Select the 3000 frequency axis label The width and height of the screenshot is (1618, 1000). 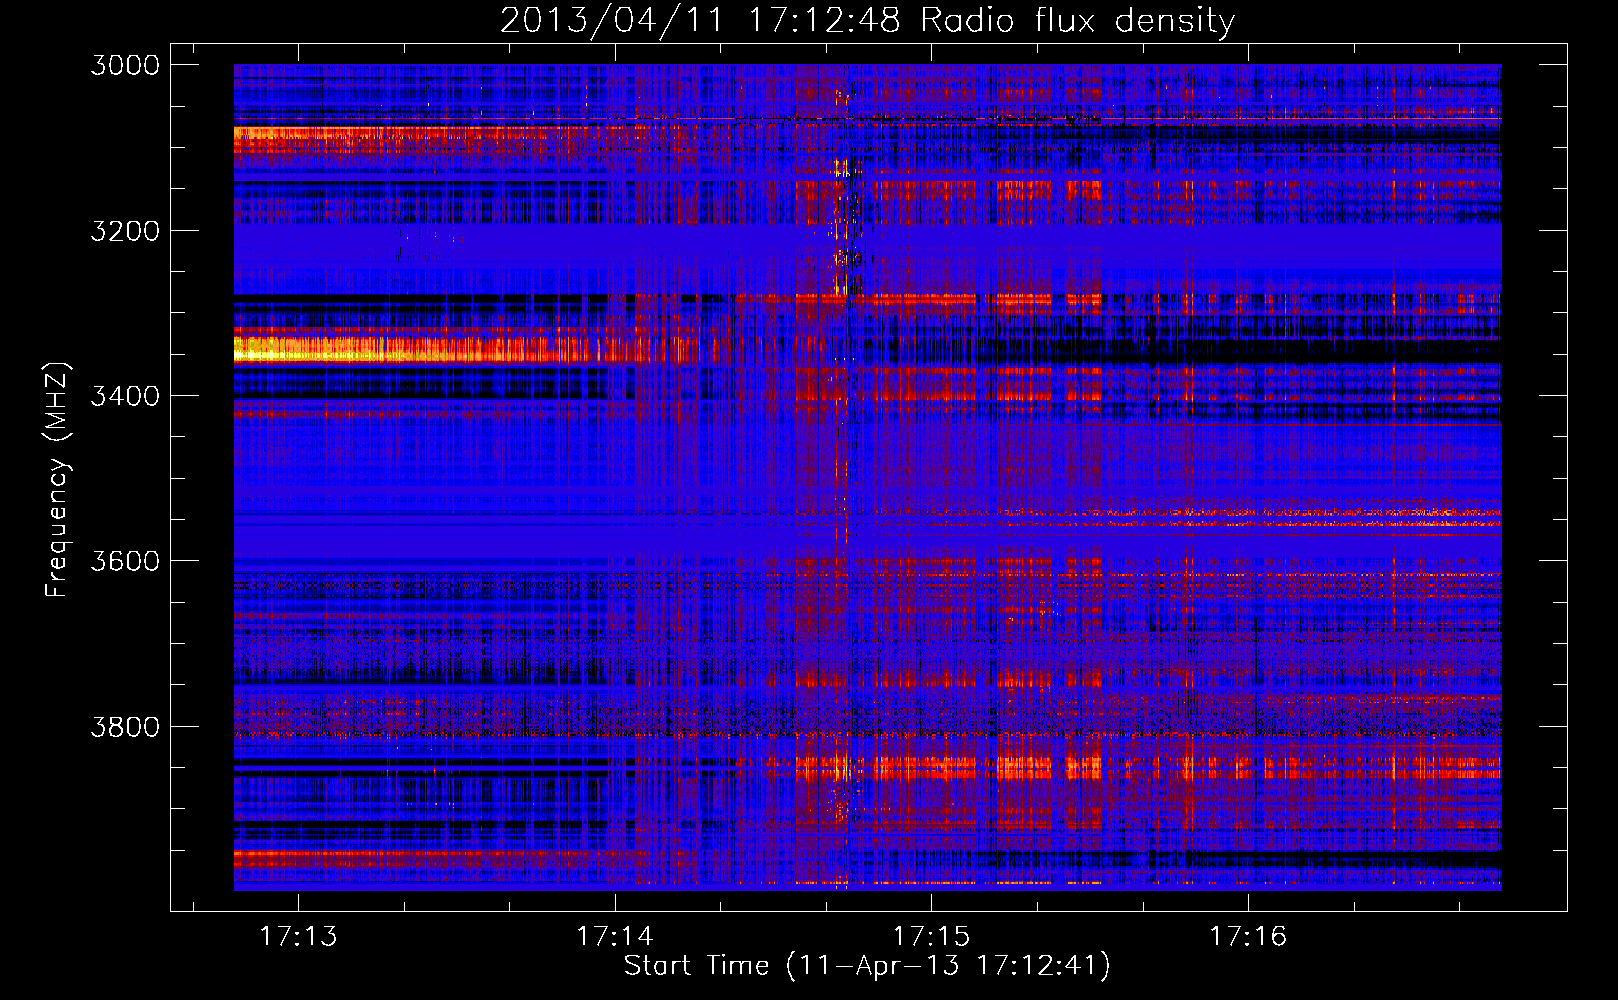click(x=125, y=65)
